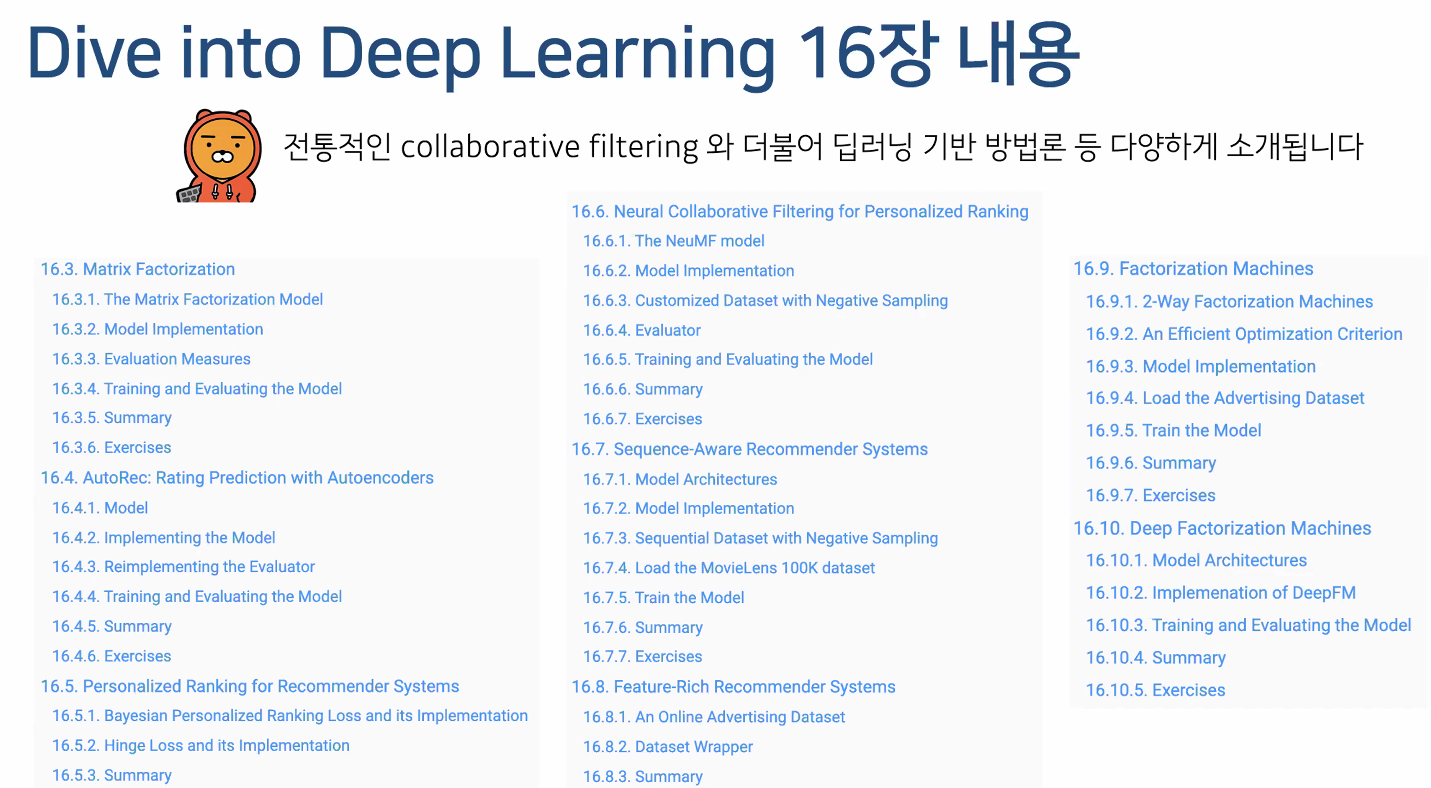Select 16.9.3. Model Implementation link
Screen dimensions: 1431x788
tap(1201, 367)
